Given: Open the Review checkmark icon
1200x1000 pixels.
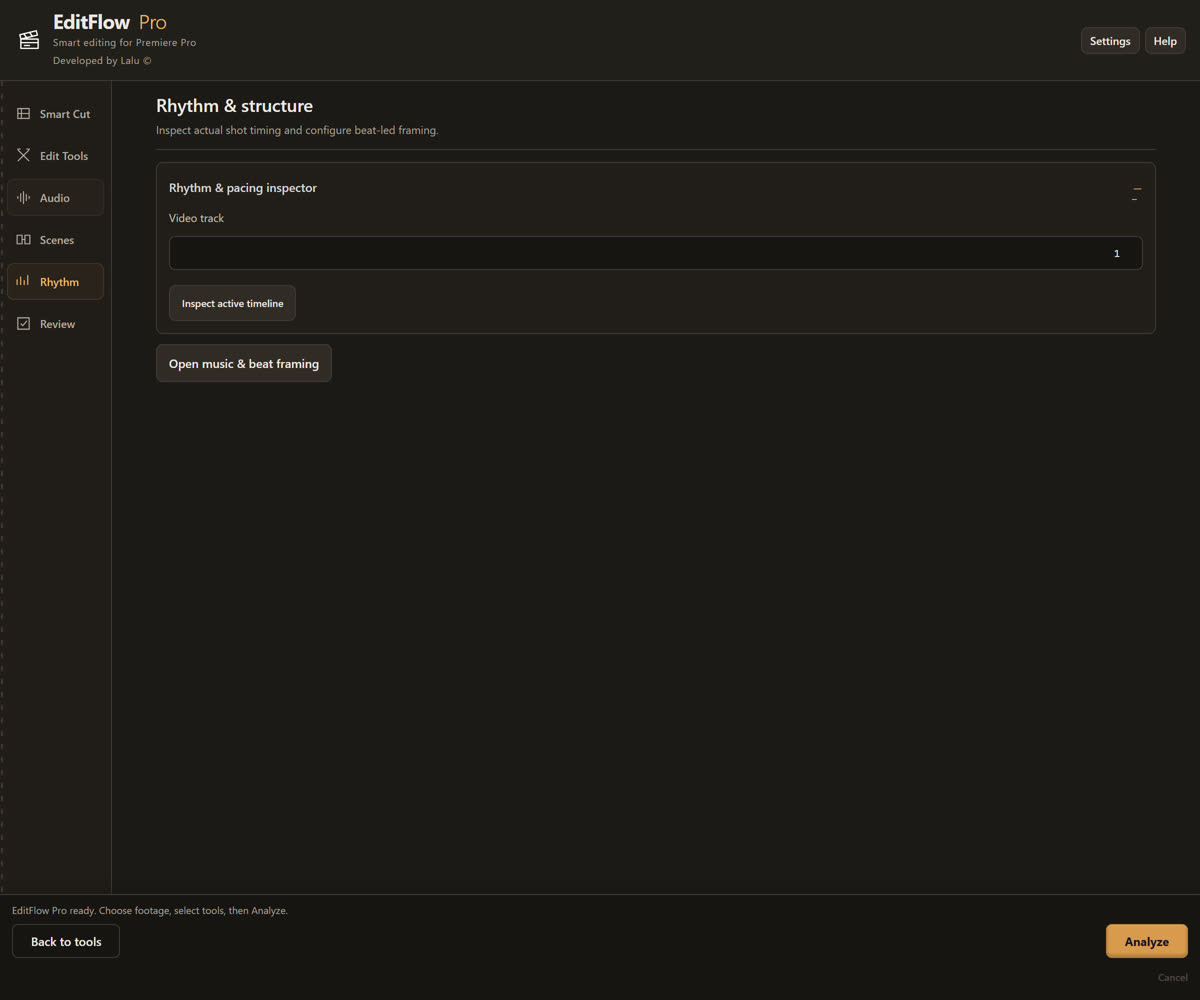Looking at the screenshot, I should [23, 324].
